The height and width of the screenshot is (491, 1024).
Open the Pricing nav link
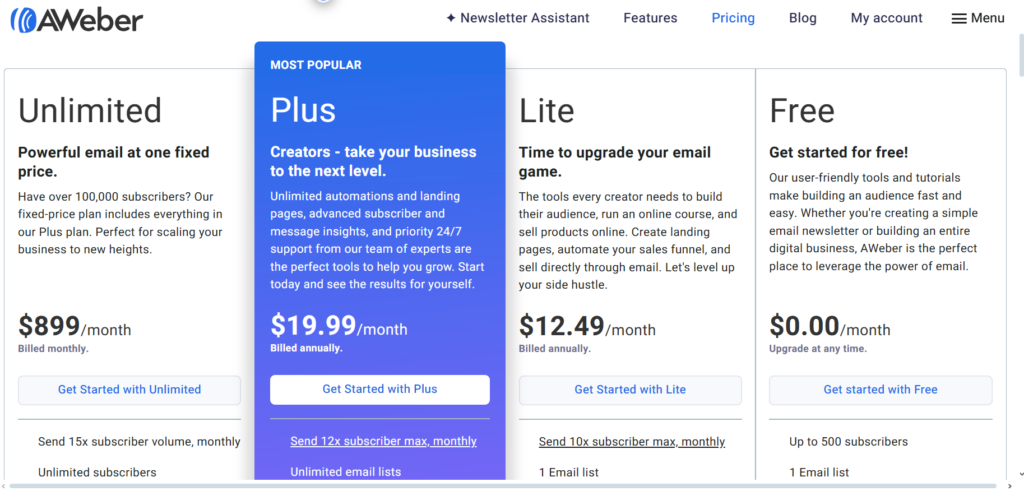tap(733, 18)
